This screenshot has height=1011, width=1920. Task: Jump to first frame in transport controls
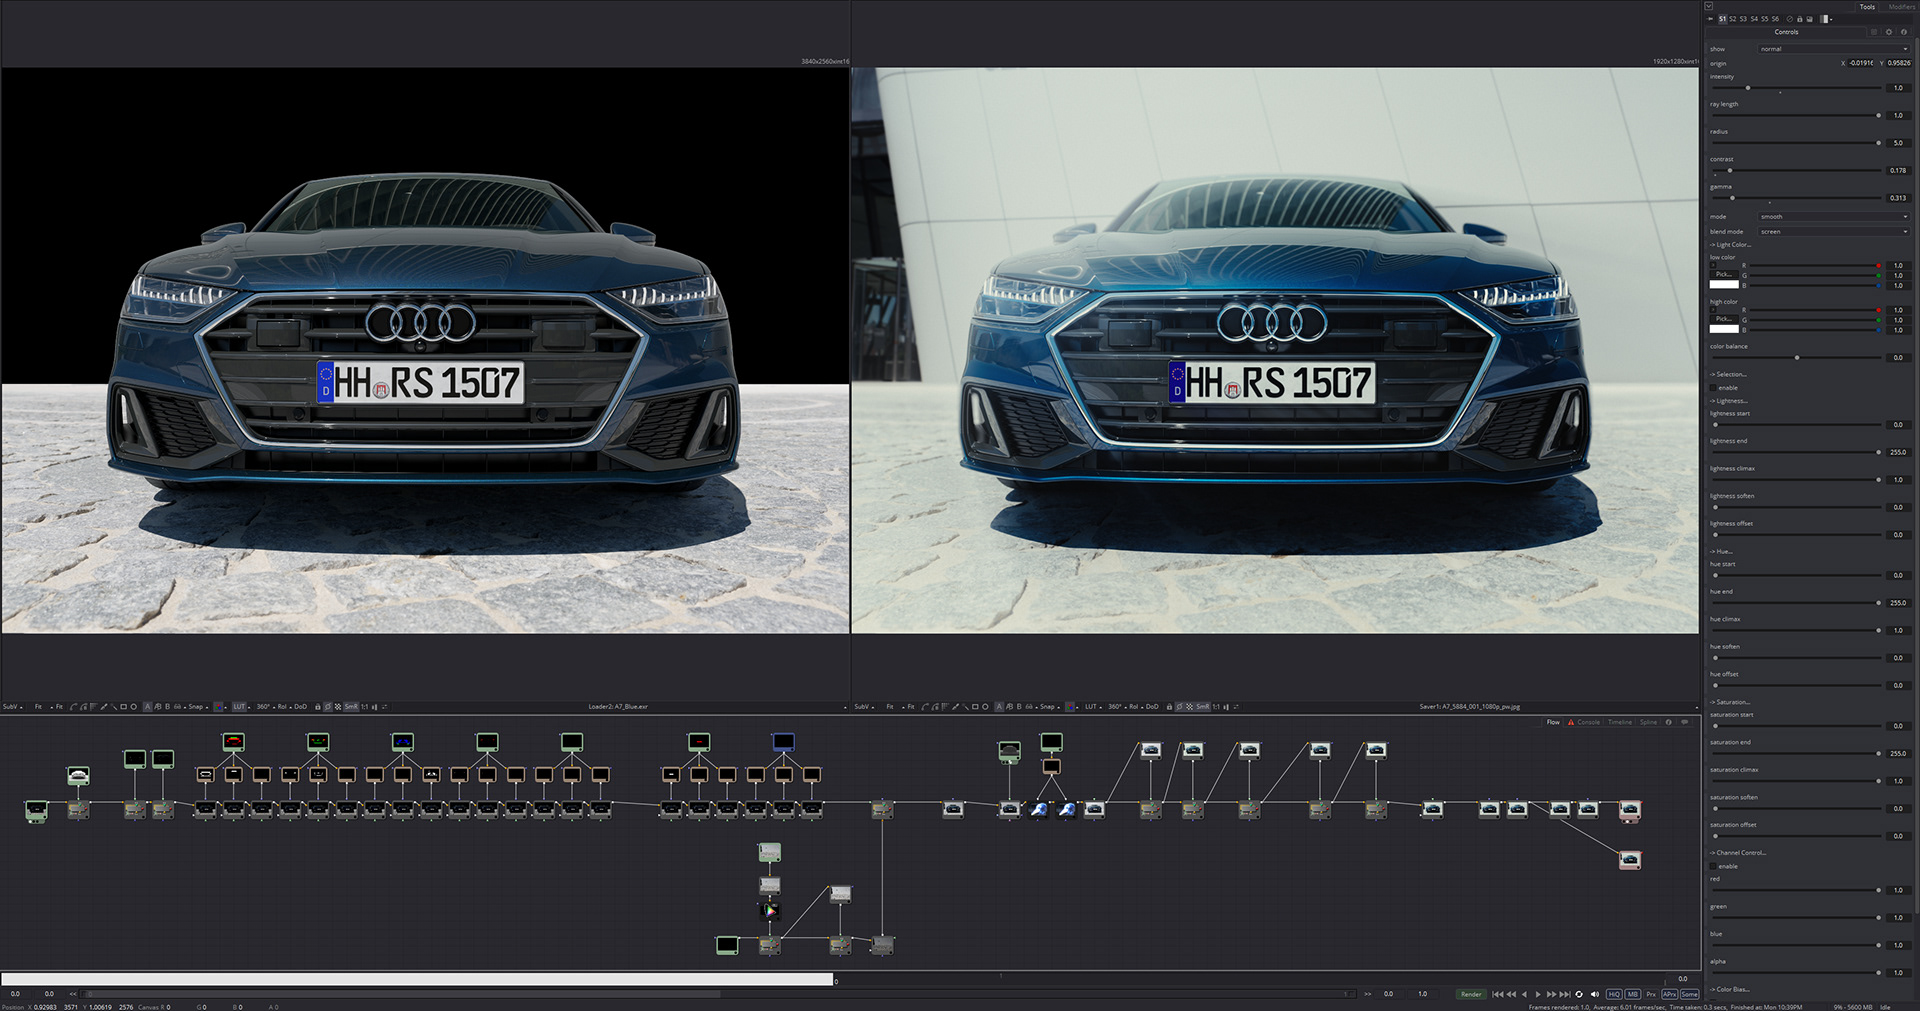click(1497, 994)
